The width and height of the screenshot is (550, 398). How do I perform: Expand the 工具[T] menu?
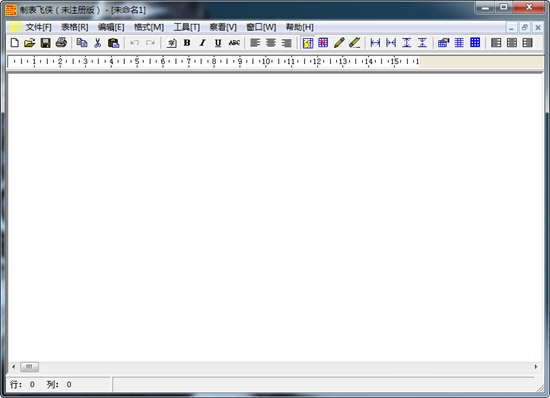187,27
